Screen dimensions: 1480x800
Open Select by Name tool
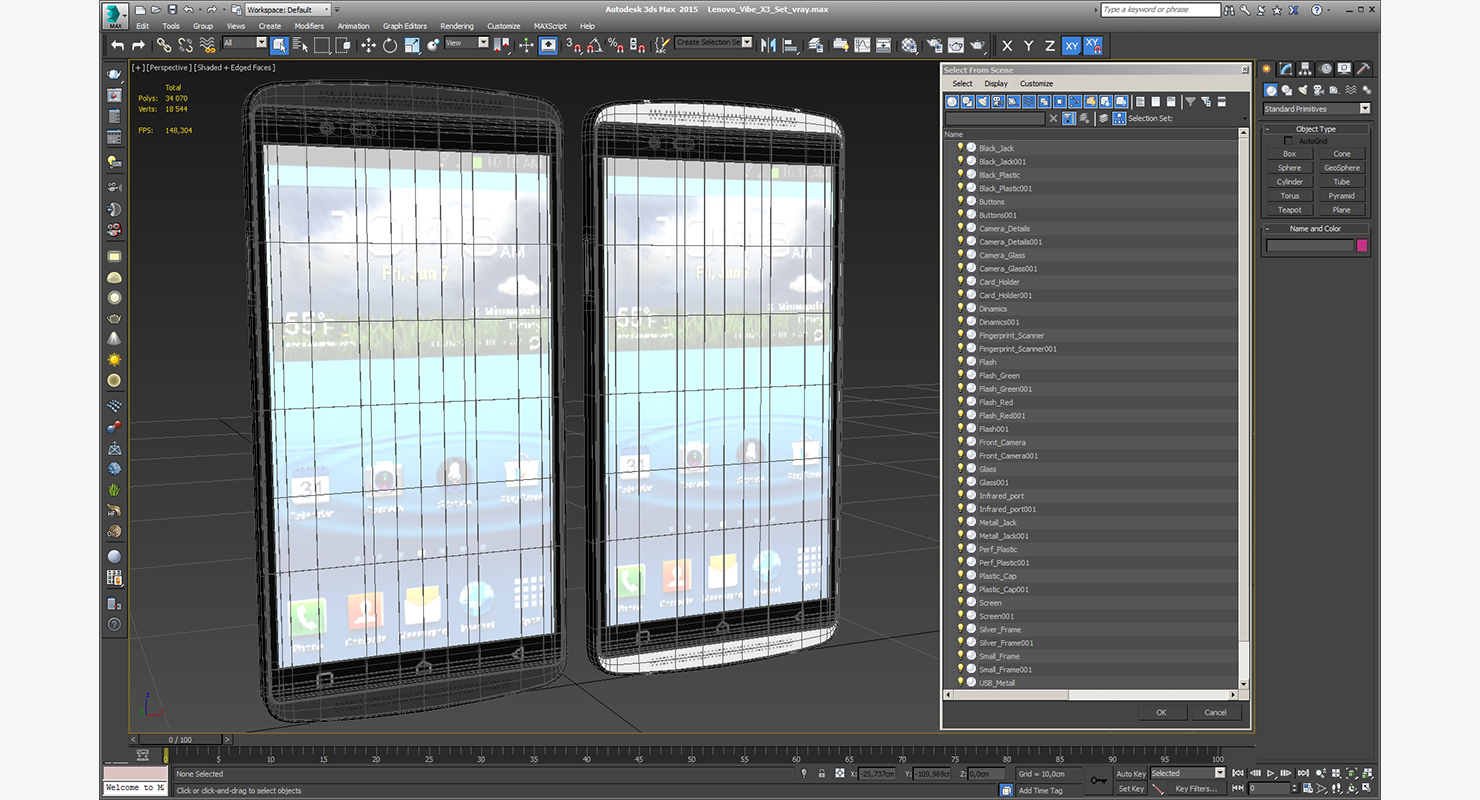coord(301,45)
